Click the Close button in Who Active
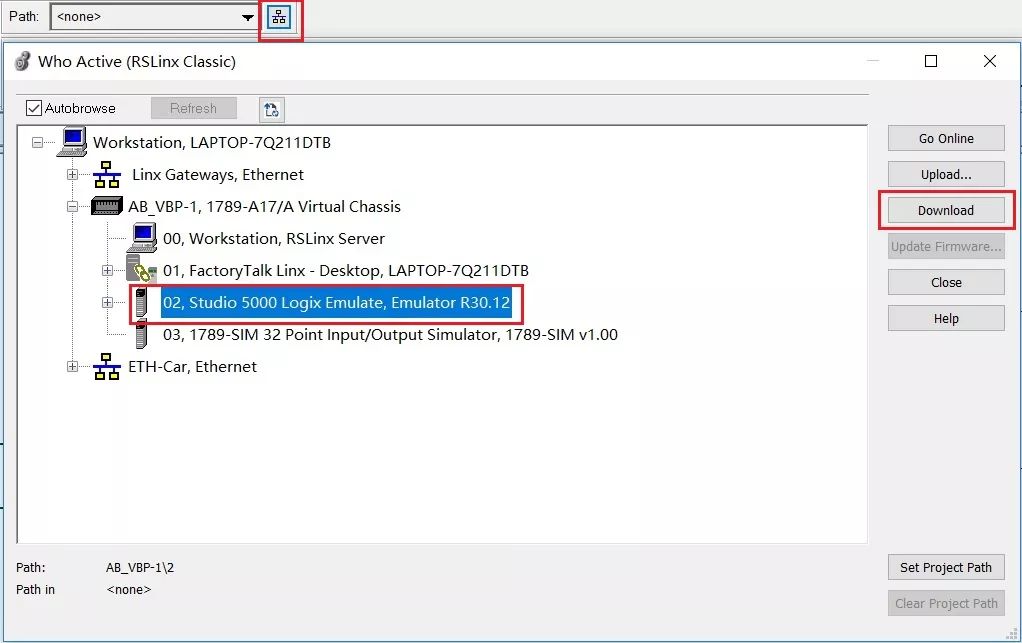The height and width of the screenshot is (643, 1022). (x=946, y=282)
